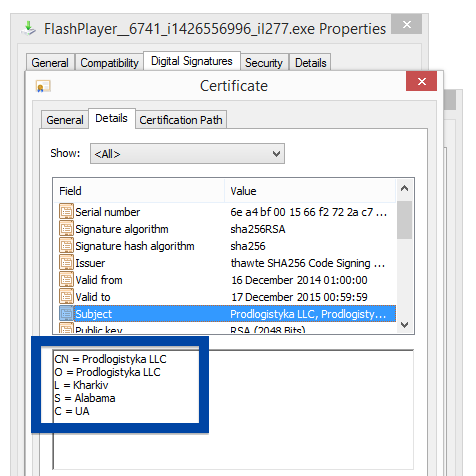476x476 pixels.
Task: Click value '17 December 2015 00:59:59'
Action: point(299,297)
